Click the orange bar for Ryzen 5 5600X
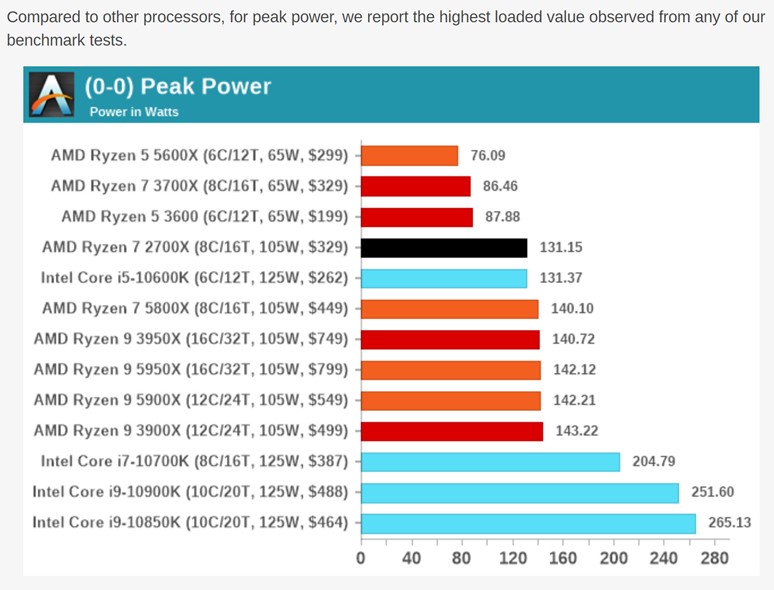The height and width of the screenshot is (590, 774). (409, 155)
